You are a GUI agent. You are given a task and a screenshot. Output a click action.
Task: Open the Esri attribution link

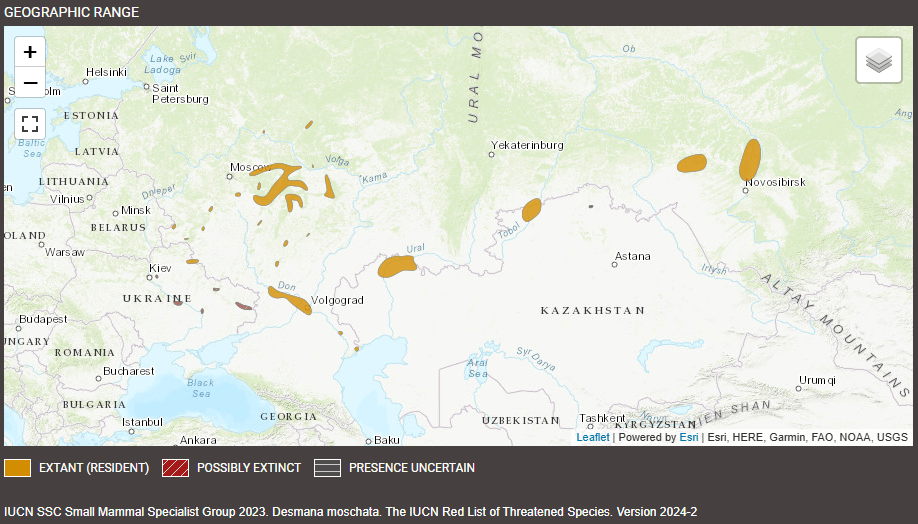689,437
